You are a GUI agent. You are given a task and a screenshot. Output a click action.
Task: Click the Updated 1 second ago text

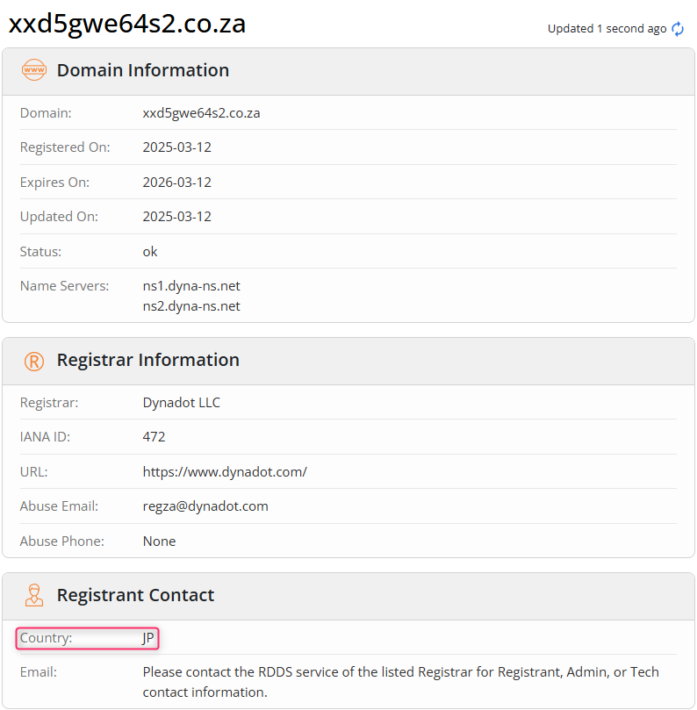(x=606, y=29)
